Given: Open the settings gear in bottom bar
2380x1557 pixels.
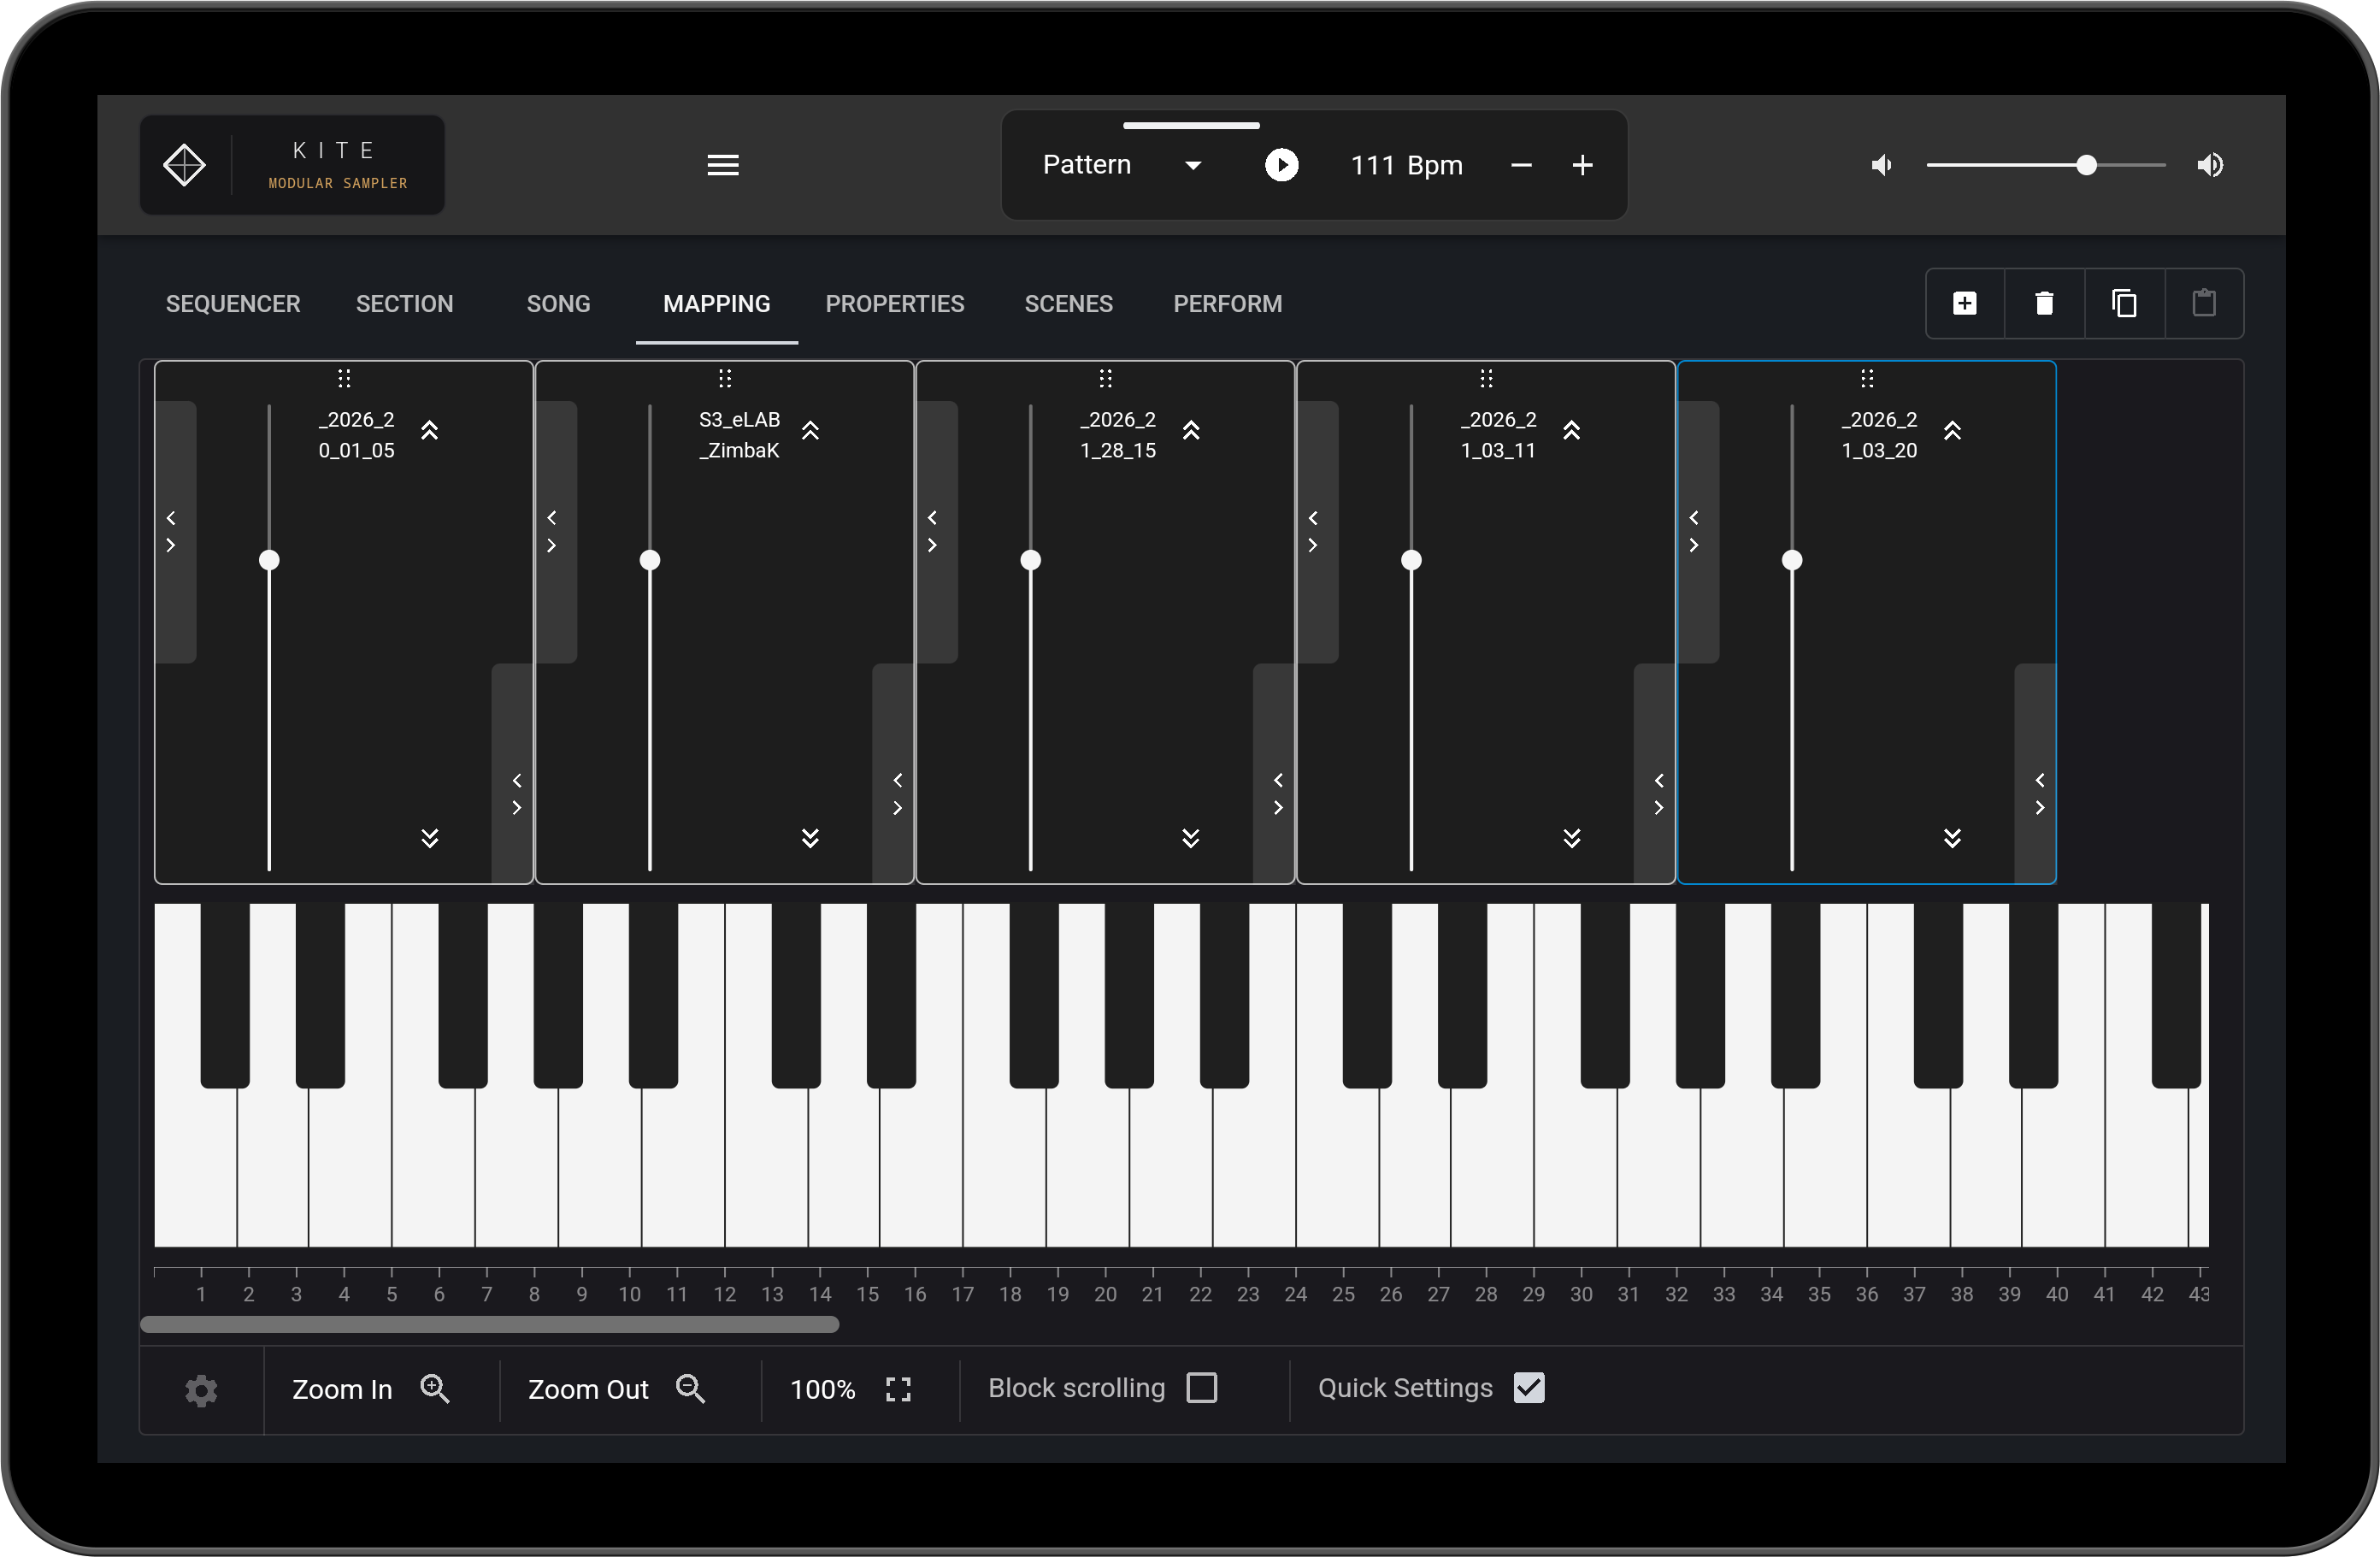Looking at the screenshot, I should (x=201, y=1390).
